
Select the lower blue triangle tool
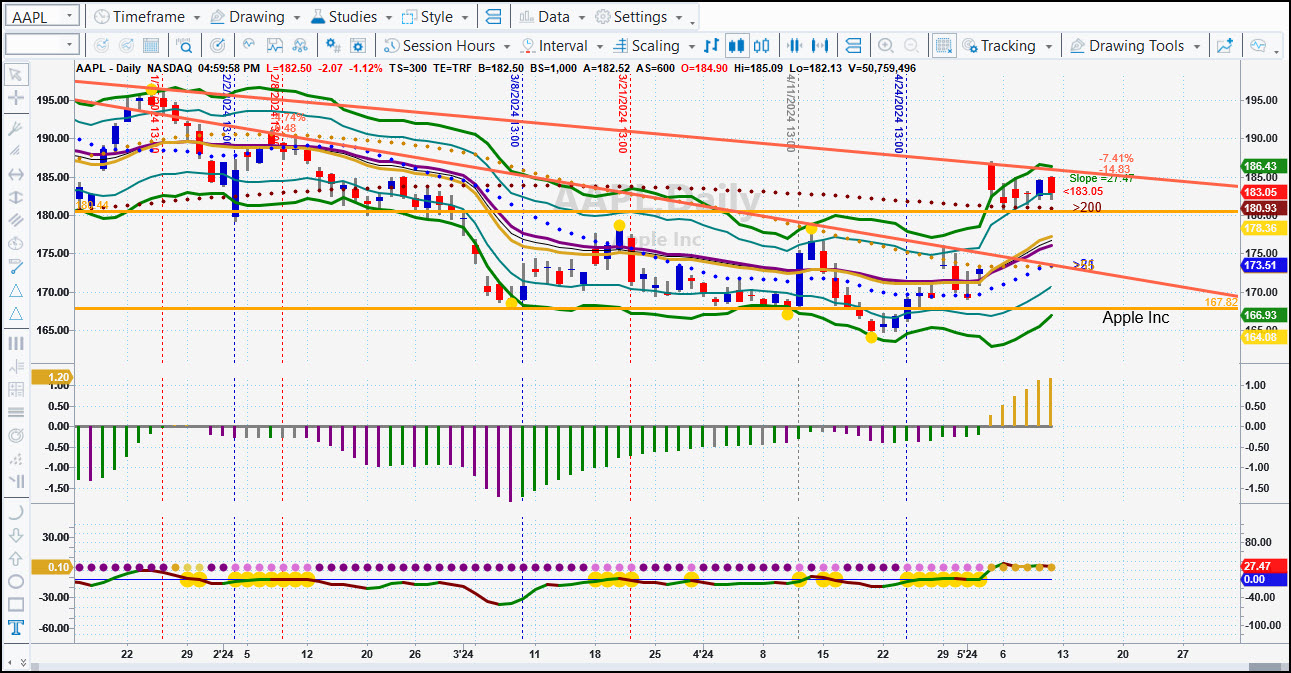pyautogui.click(x=16, y=315)
